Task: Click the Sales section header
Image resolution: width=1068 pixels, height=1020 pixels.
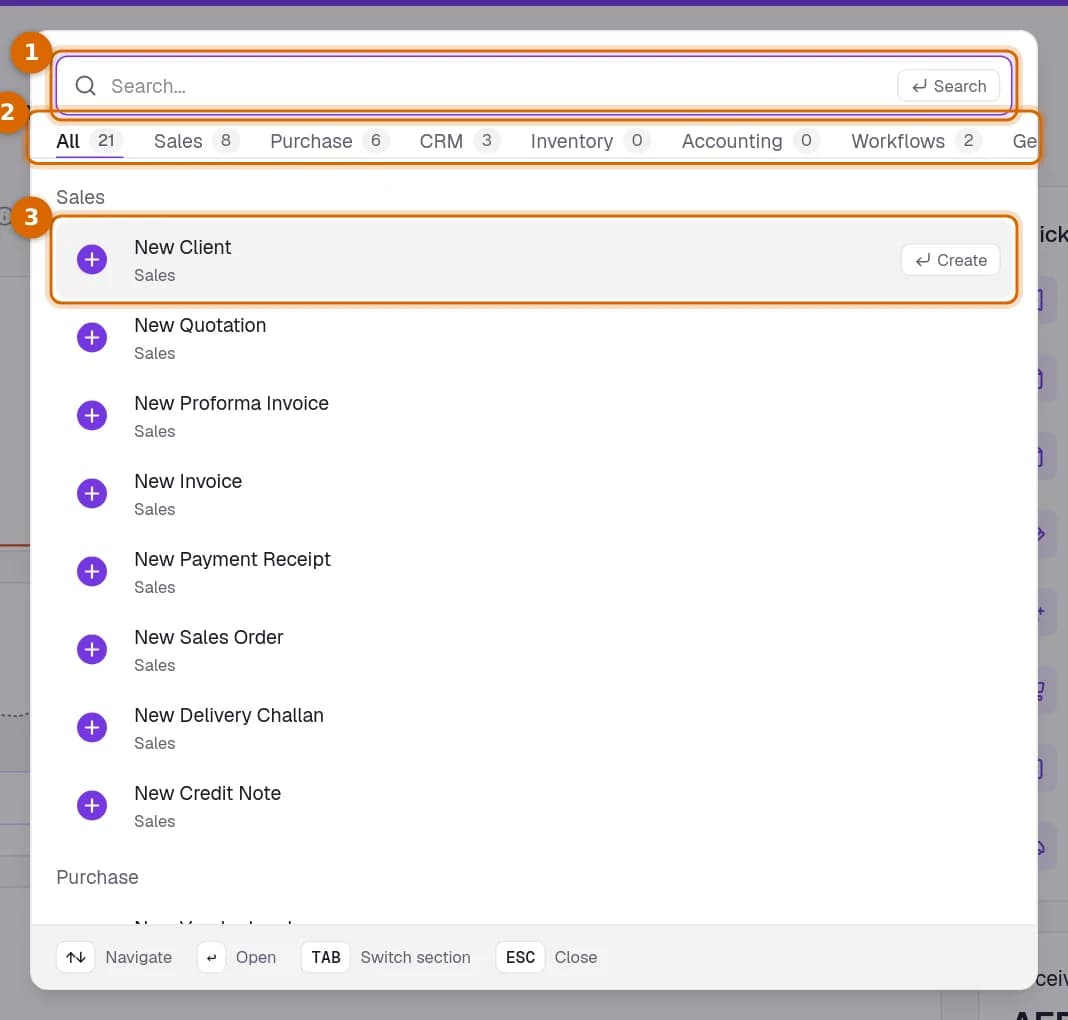Action: click(x=80, y=197)
